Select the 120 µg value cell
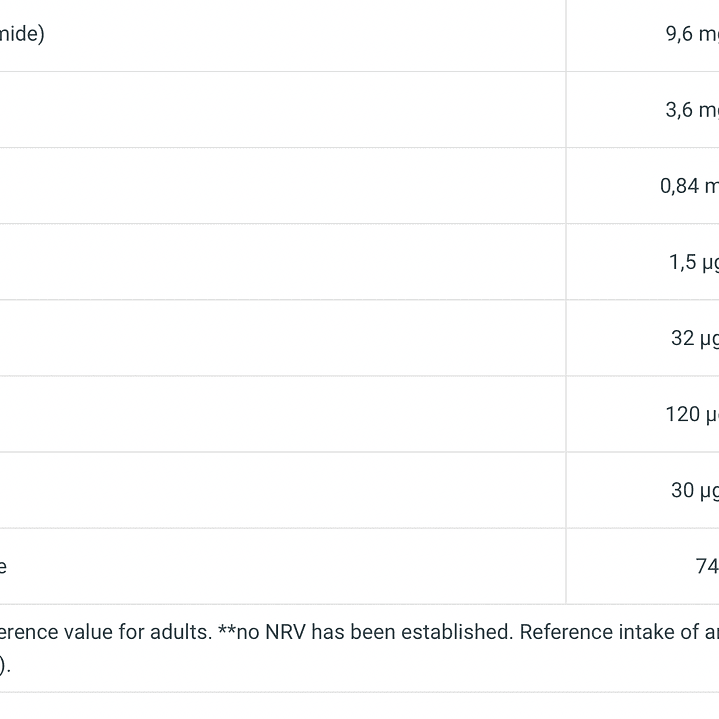Screen dimensions: 719x719 (x=692, y=414)
